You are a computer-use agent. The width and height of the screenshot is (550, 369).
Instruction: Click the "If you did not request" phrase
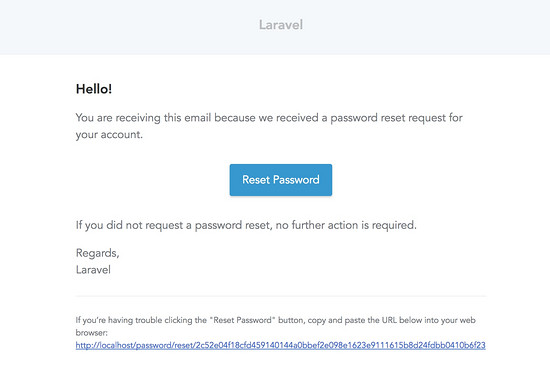pos(129,225)
